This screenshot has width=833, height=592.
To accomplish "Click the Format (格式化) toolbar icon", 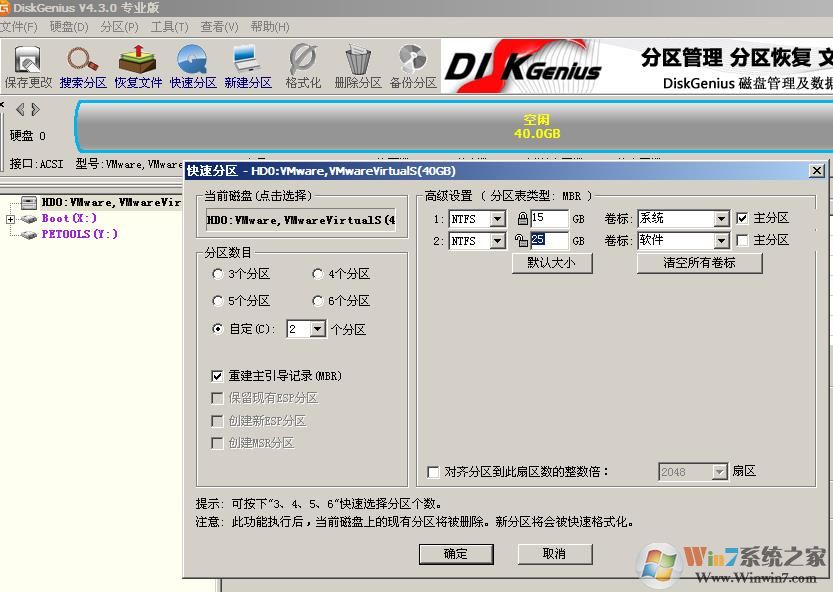I will coord(303,67).
